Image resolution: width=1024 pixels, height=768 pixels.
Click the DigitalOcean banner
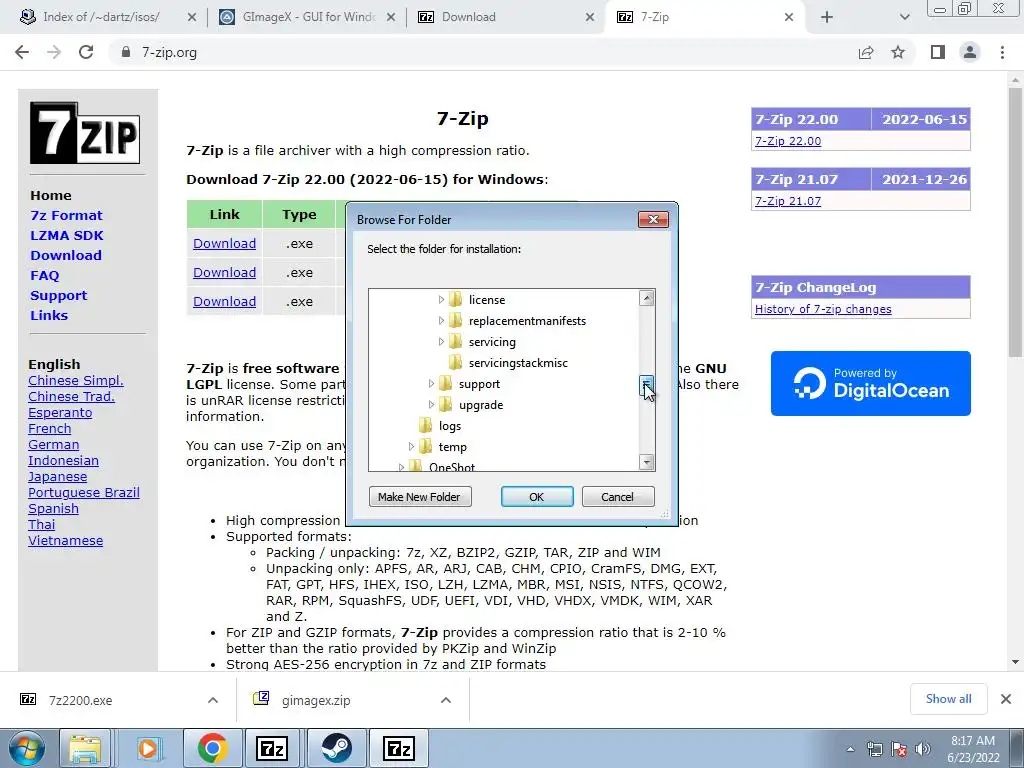[x=871, y=383]
